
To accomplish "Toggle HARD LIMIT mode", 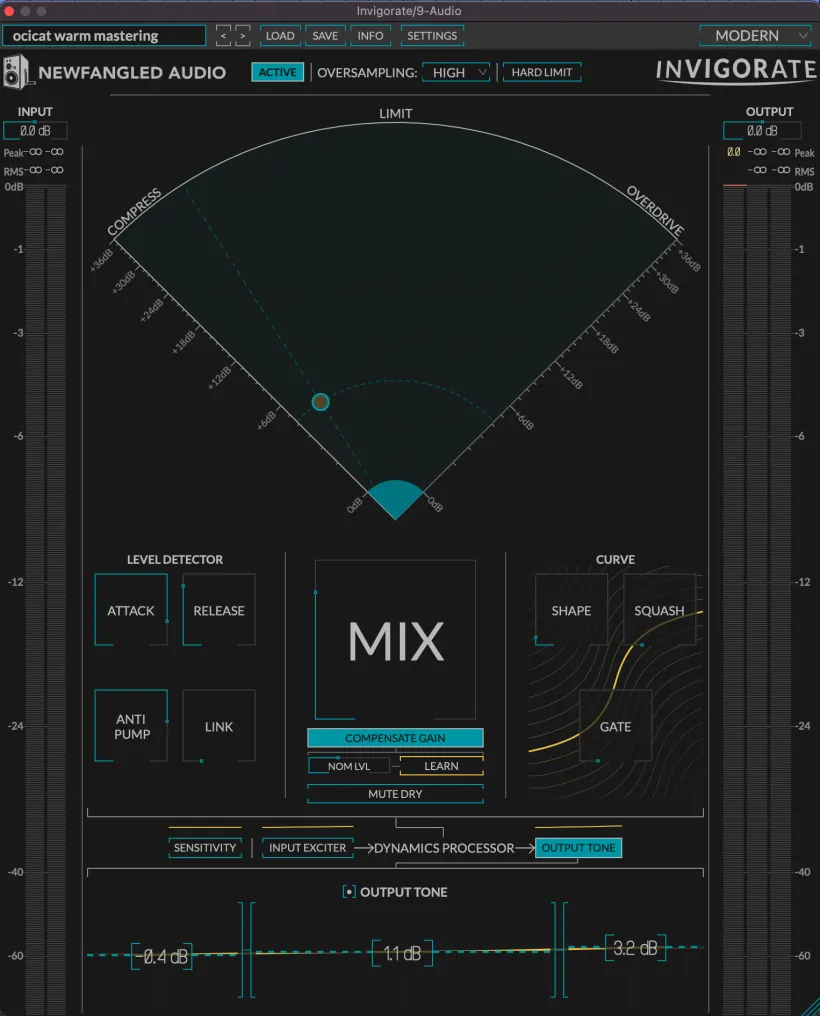I will [541, 73].
